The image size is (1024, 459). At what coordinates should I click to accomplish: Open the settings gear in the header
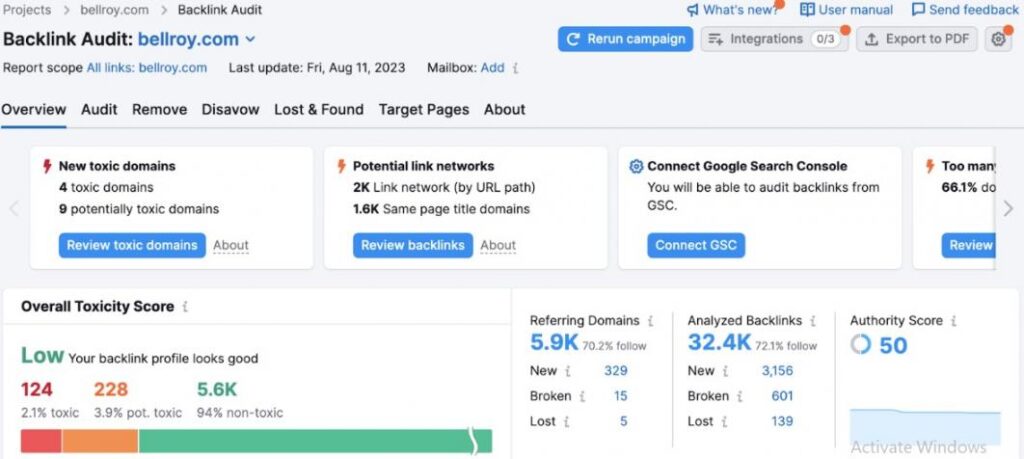click(x=998, y=39)
